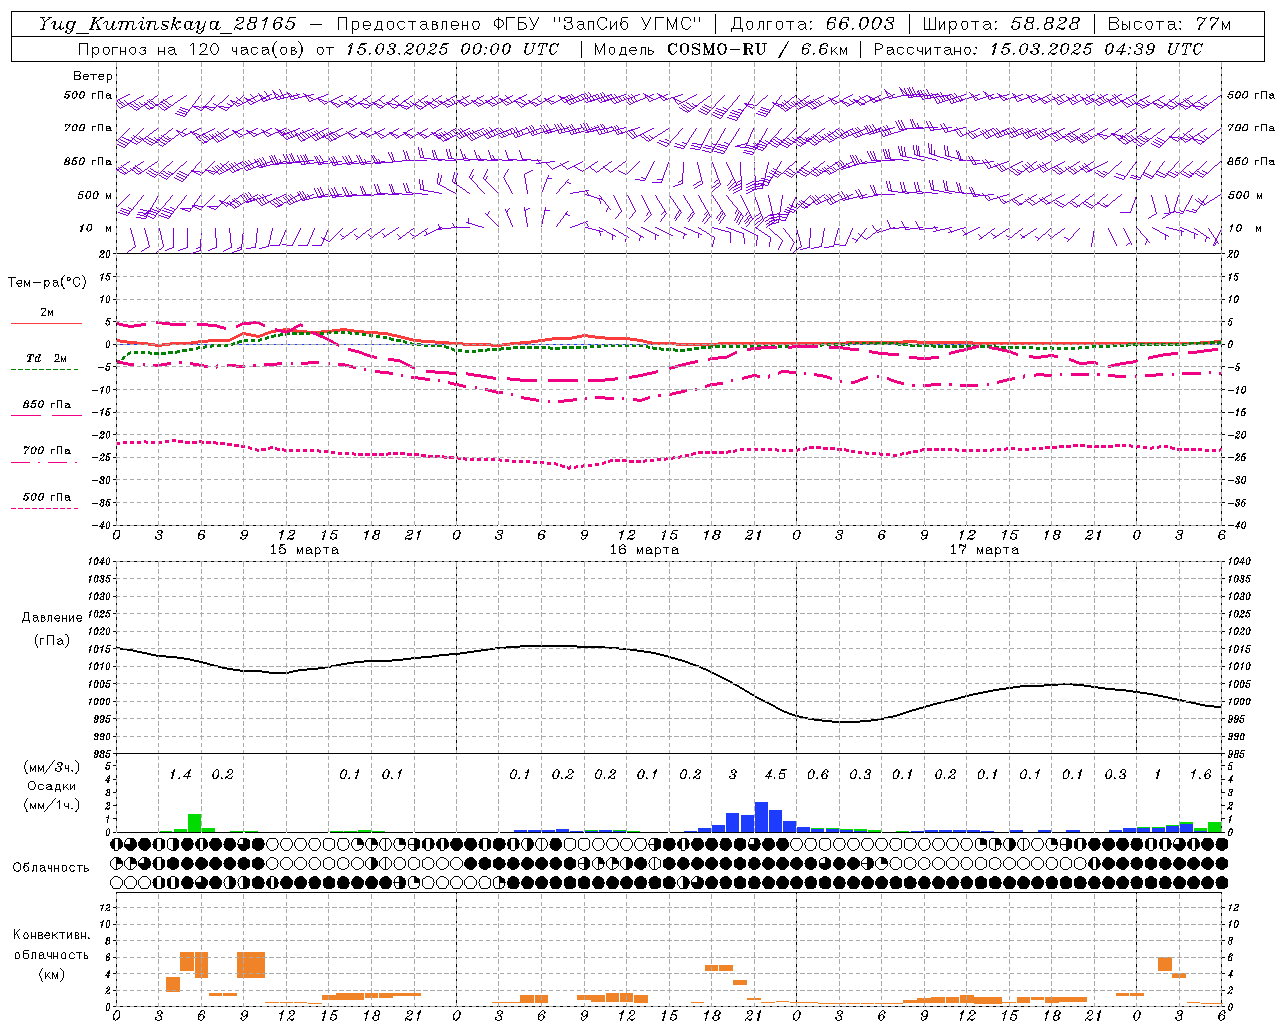Image resolution: width=1280 pixels, height=1024 pixels.
Task: Click the Давление panel label
Action: [x=52, y=618]
